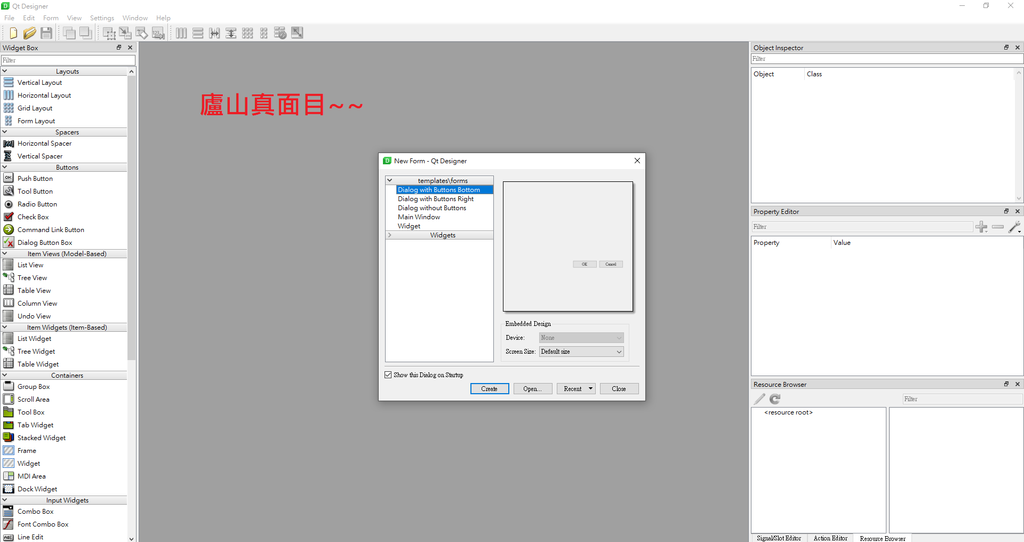Click the Adjust Size toolbar icon
Screen dimensions: 1024x542
tap(297, 33)
